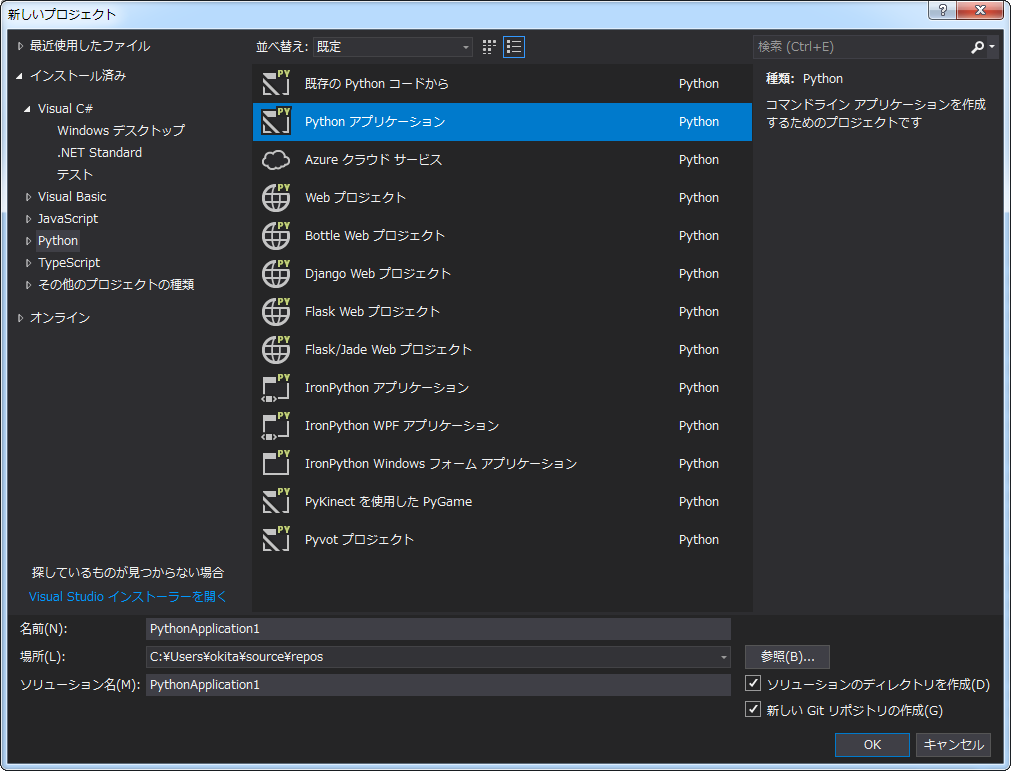This screenshot has height=771, width=1011.
Task: Click the icon for 既存の Python コードから template
Action: (x=276, y=84)
